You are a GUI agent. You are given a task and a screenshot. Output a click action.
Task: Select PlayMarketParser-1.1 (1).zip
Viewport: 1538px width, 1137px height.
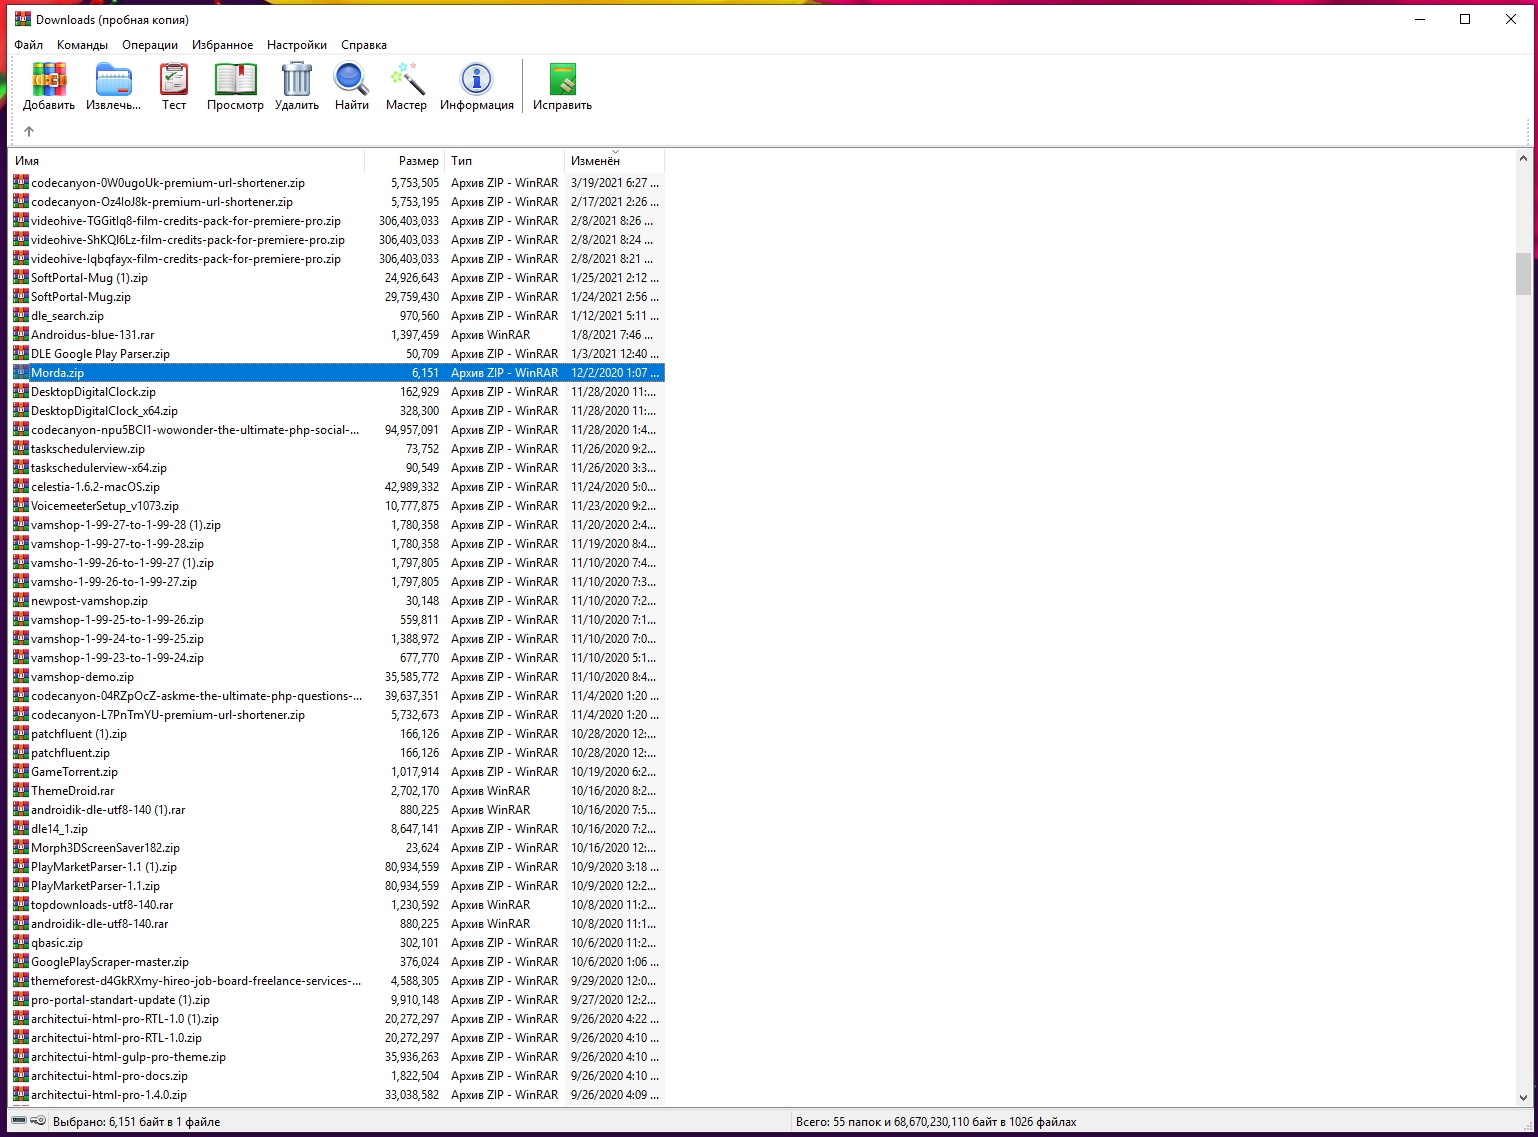338,867
